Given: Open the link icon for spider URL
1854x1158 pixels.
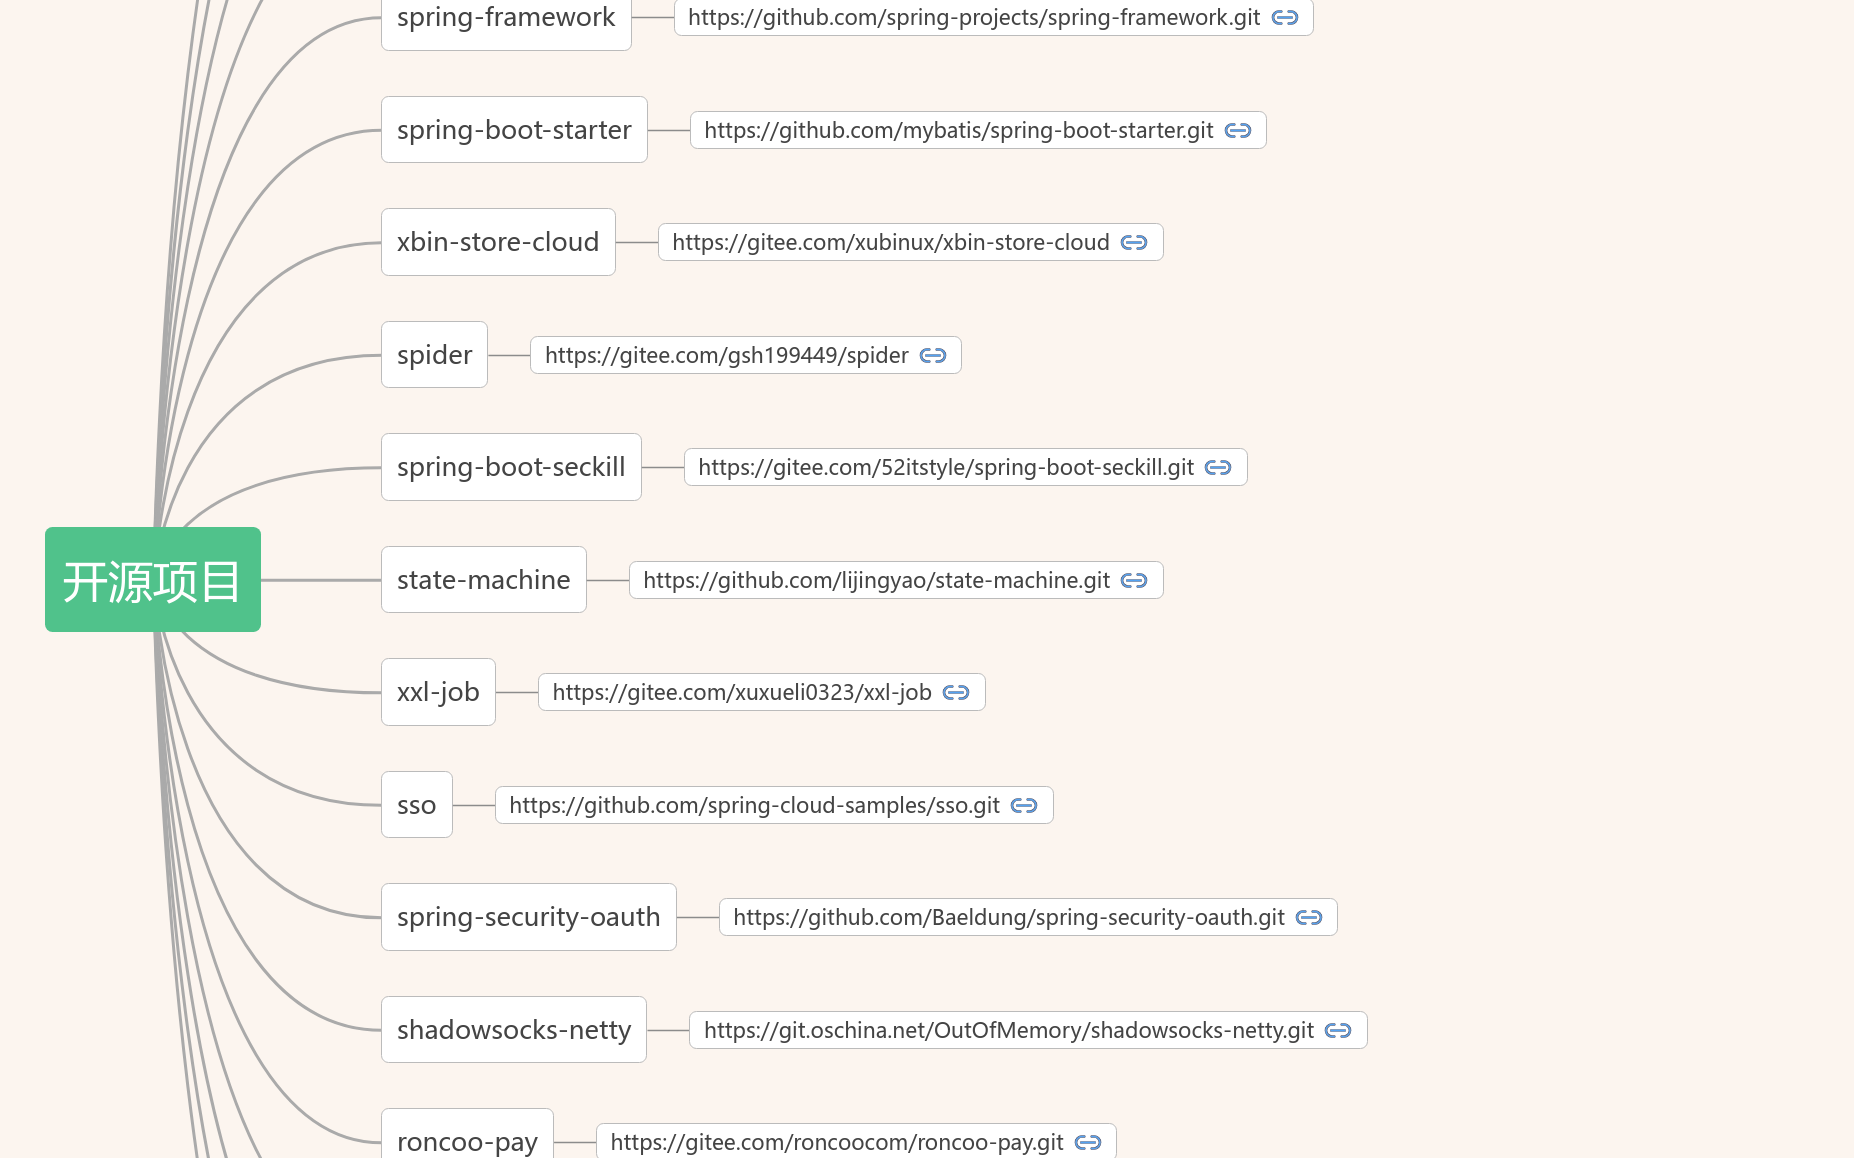Looking at the screenshot, I should (x=933, y=356).
